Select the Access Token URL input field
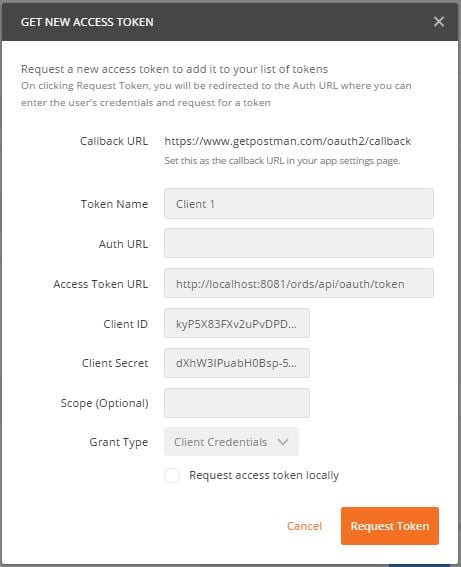Screen dimensions: 461x567 pos(299,284)
